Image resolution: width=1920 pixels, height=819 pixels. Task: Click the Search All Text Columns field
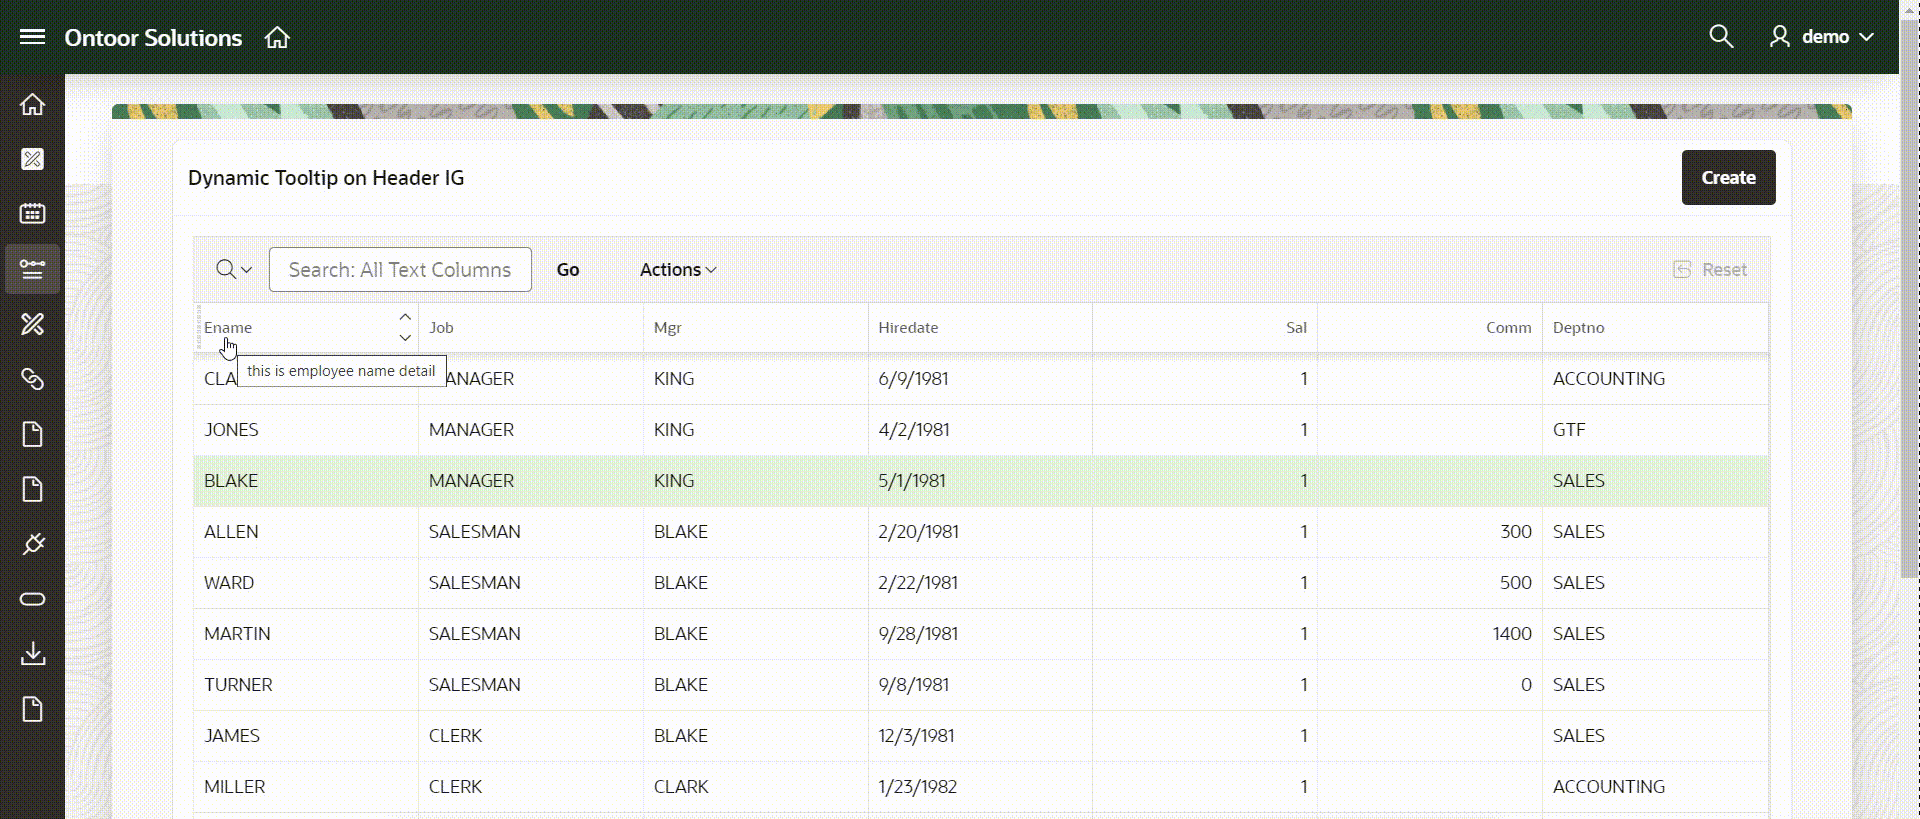(400, 270)
